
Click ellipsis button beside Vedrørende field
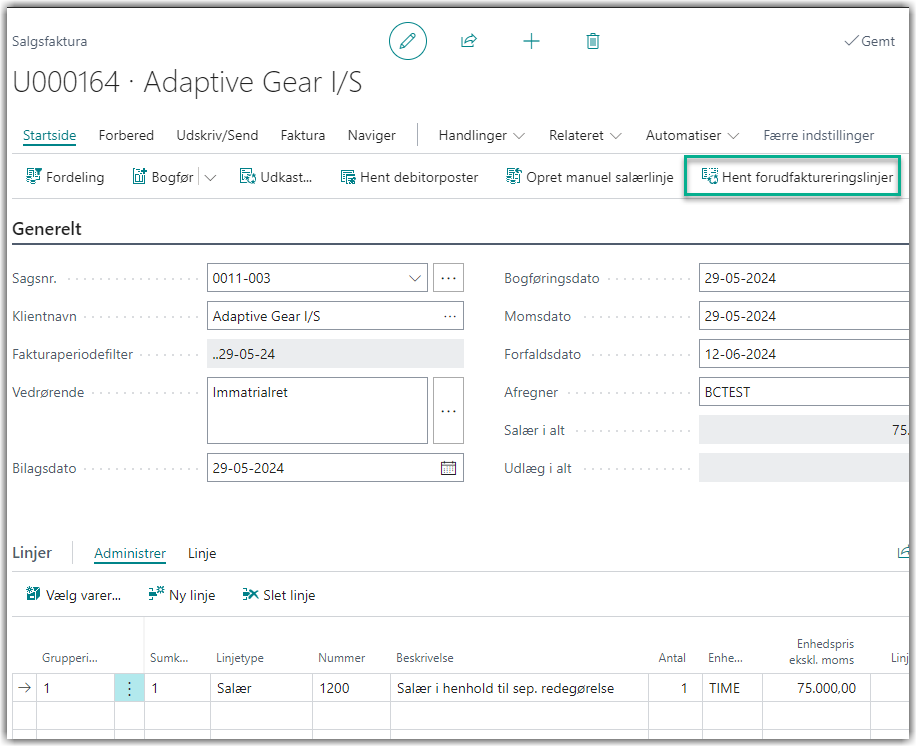[449, 411]
